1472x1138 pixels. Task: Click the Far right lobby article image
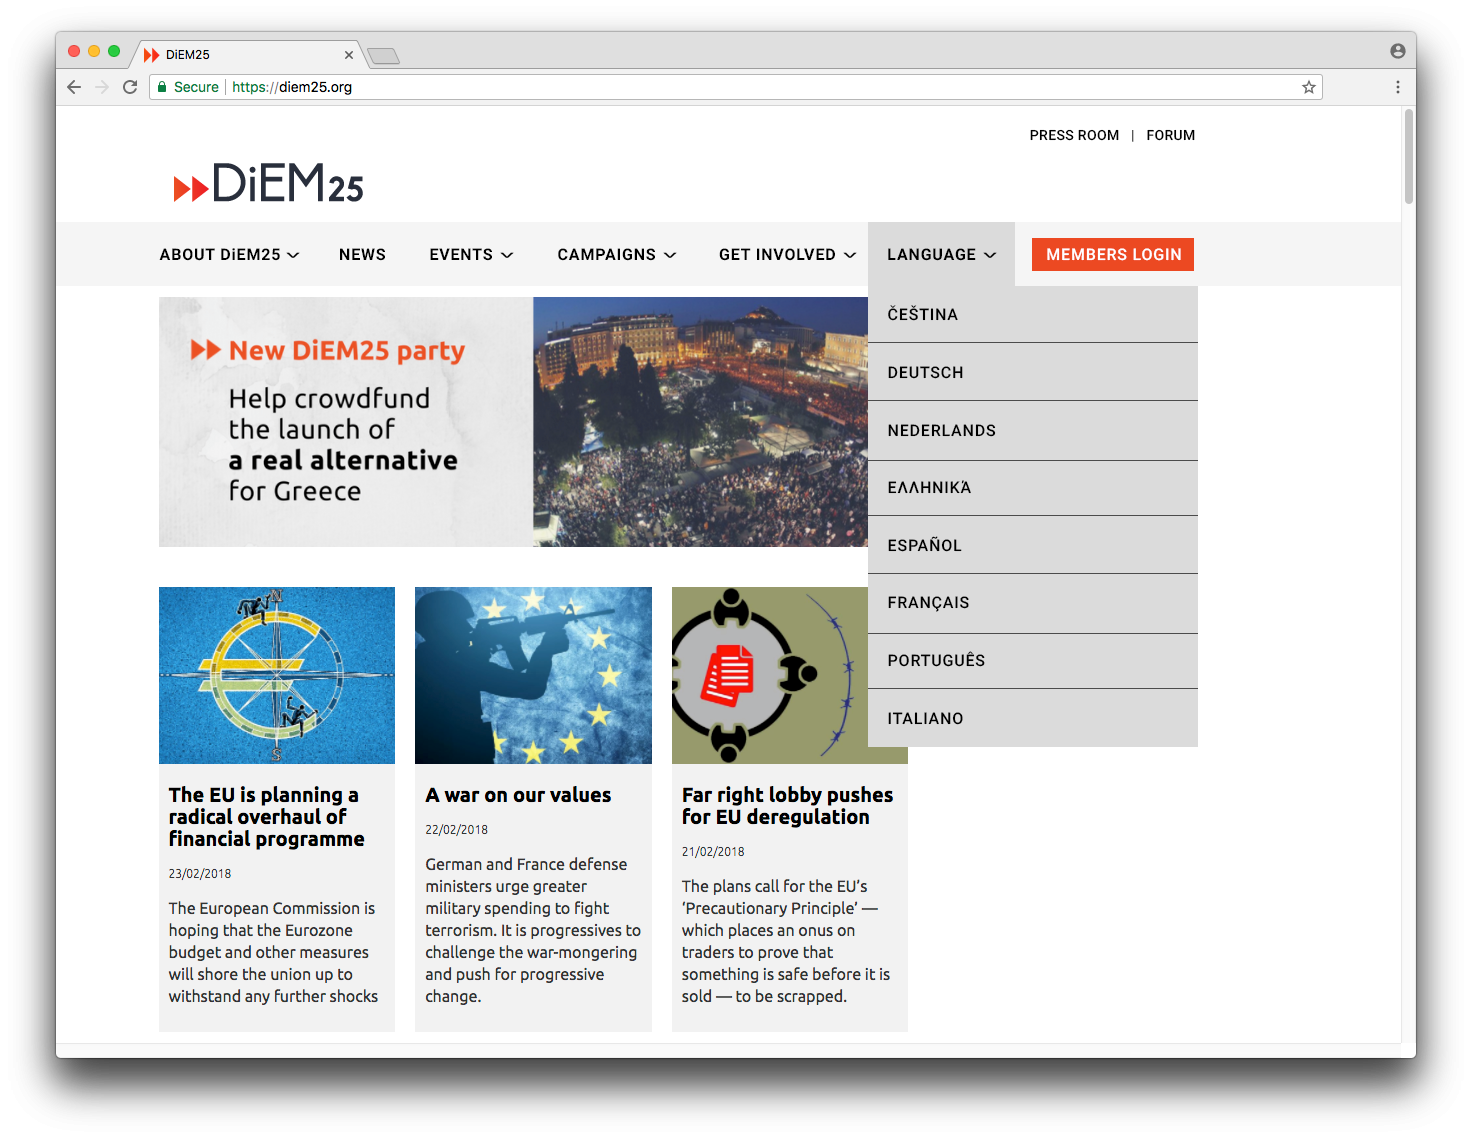coord(770,675)
